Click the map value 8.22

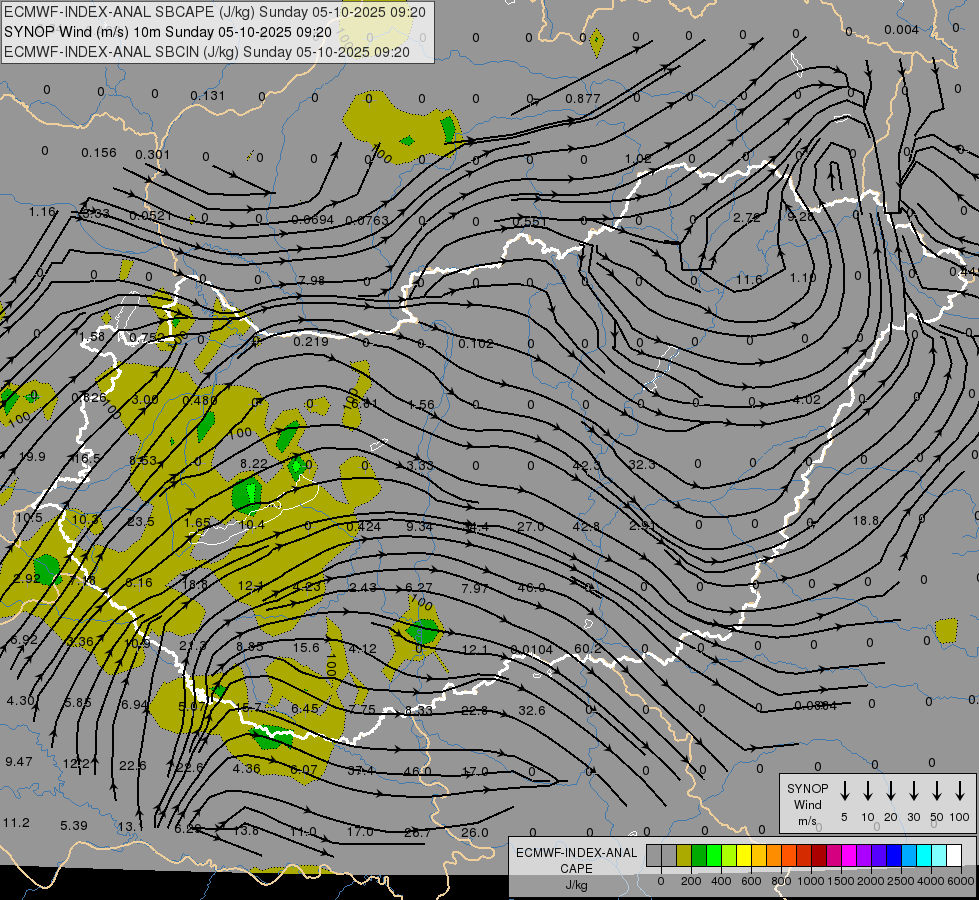tap(253, 463)
